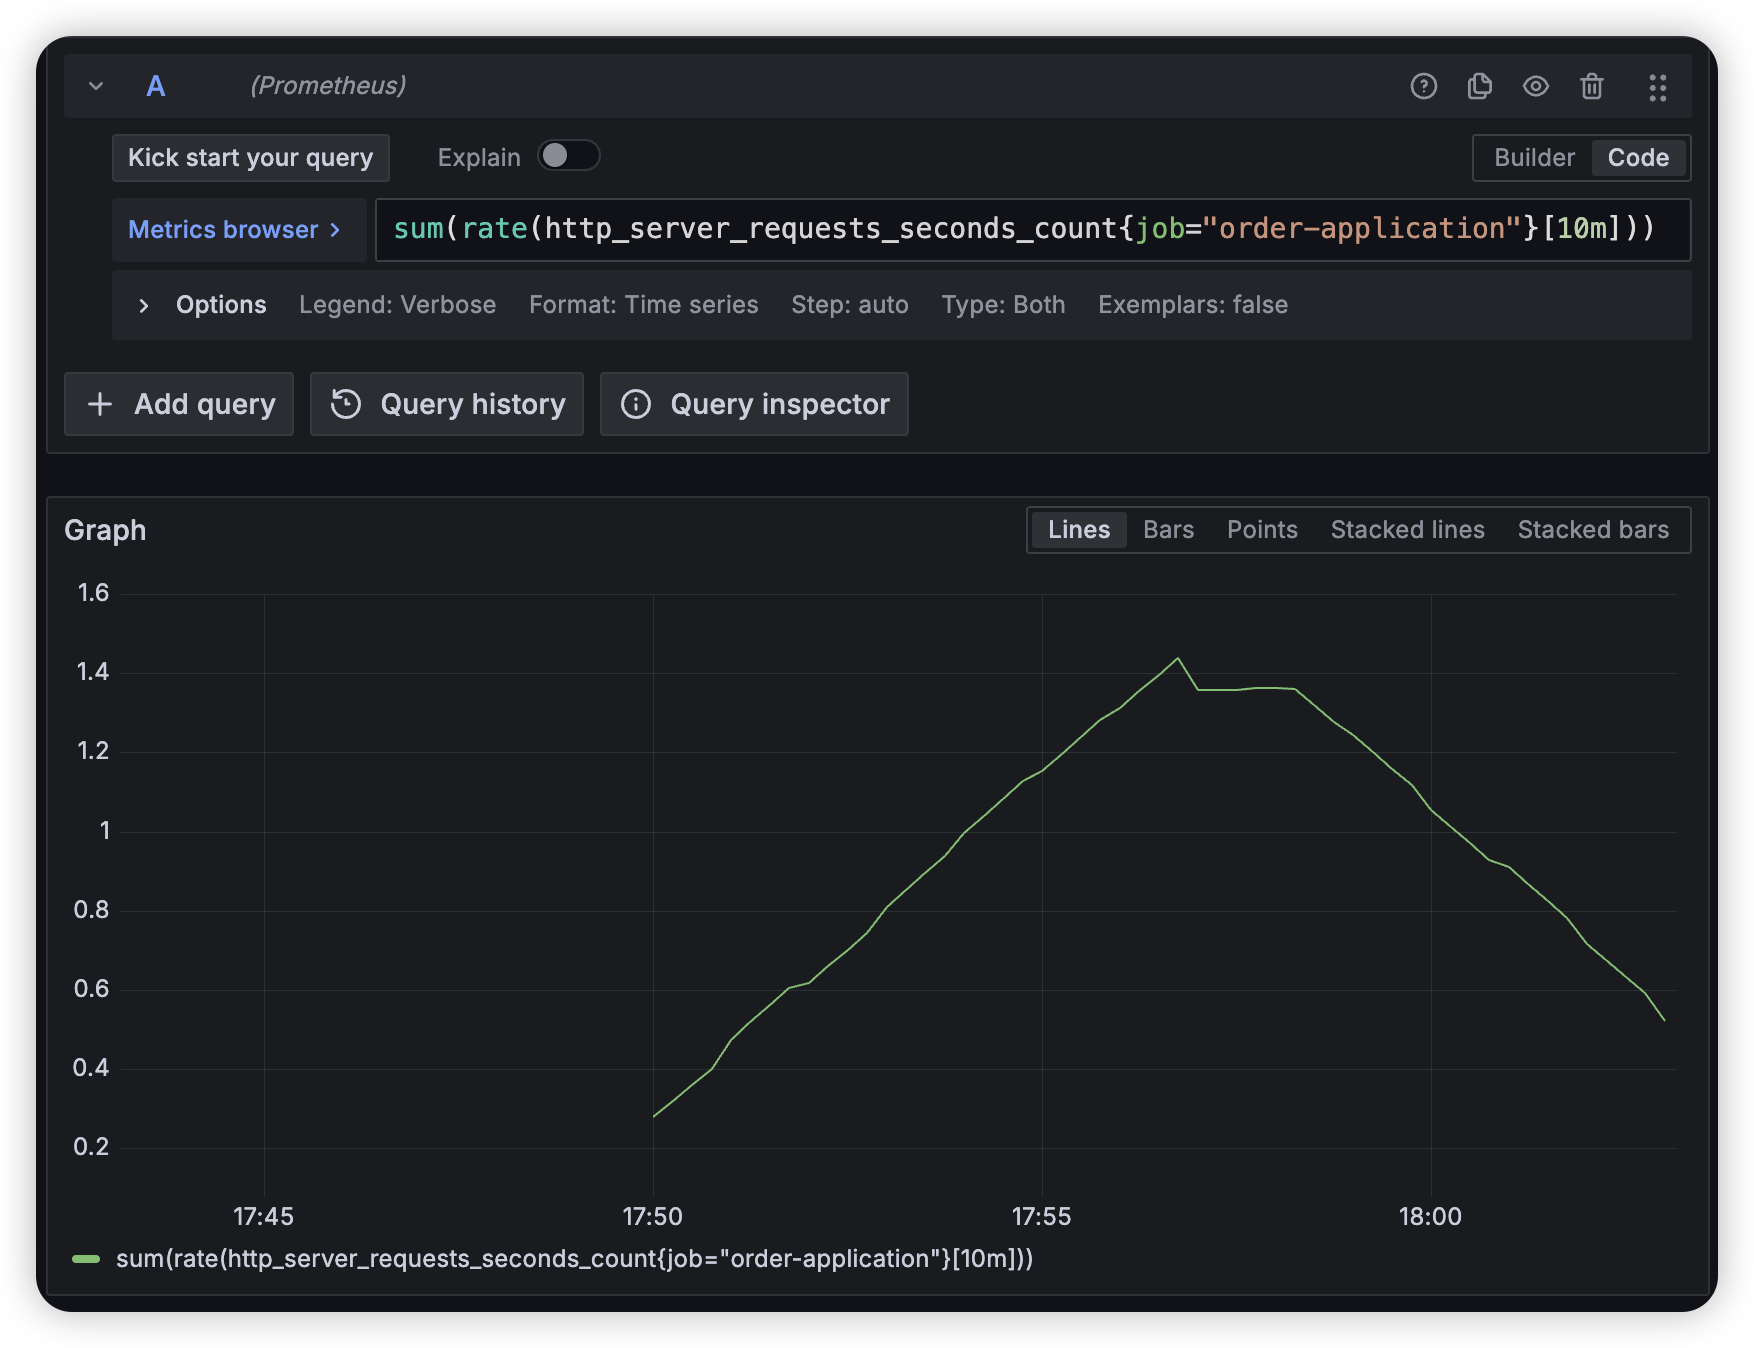The width and height of the screenshot is (1754, 1348).
Task: Click the 1.4 y-axis label
Action: point(93,672)
